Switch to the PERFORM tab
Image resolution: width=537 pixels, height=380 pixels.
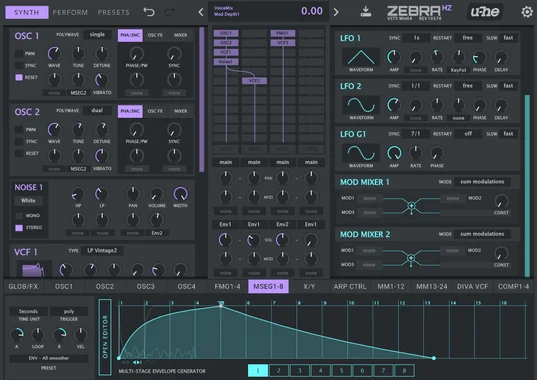(x=70, y=12)
